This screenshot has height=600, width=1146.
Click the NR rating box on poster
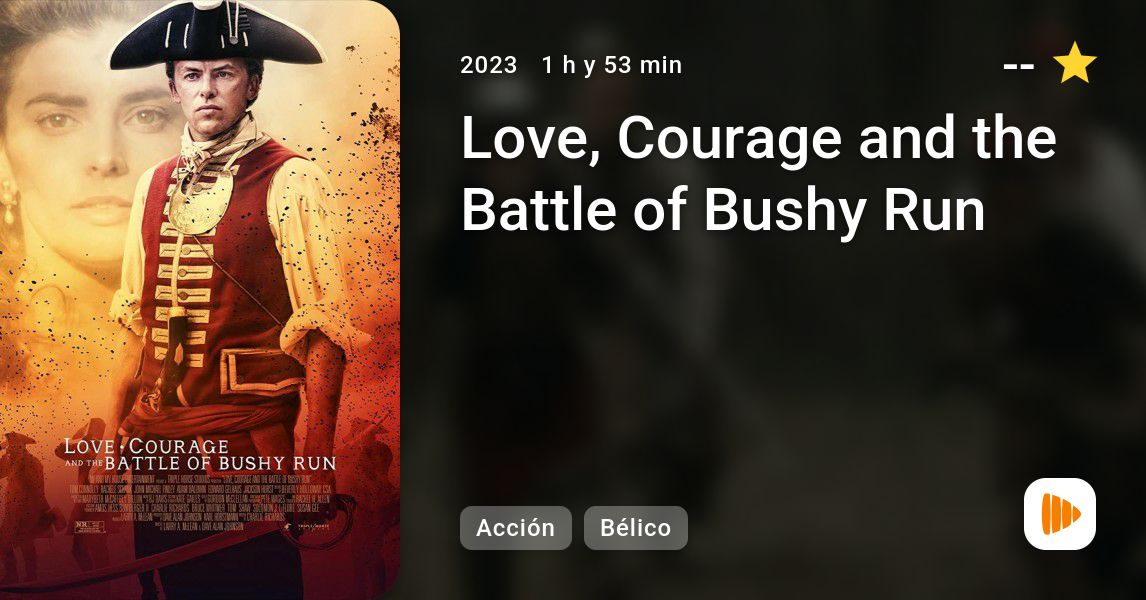click(x=91, y=527)
